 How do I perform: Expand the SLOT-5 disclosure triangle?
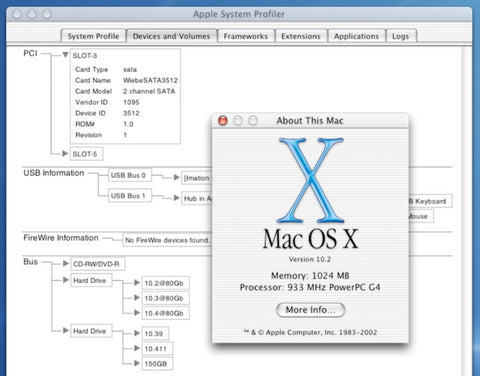pyautogui.click(x=65, y=153)
